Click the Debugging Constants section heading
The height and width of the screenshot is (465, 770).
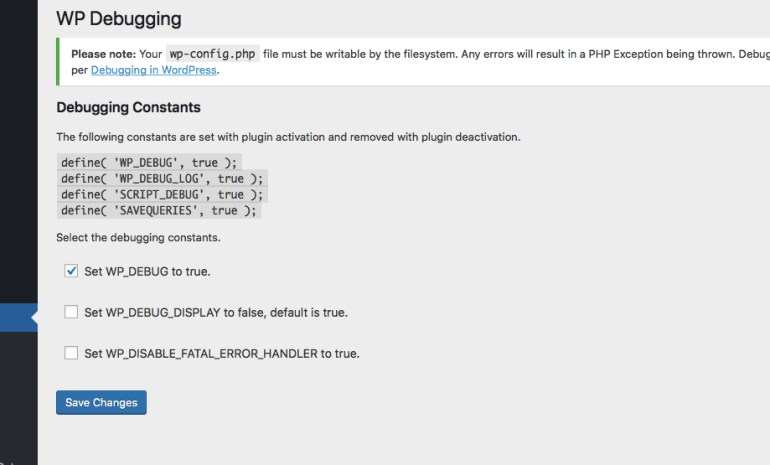point(129,107)
